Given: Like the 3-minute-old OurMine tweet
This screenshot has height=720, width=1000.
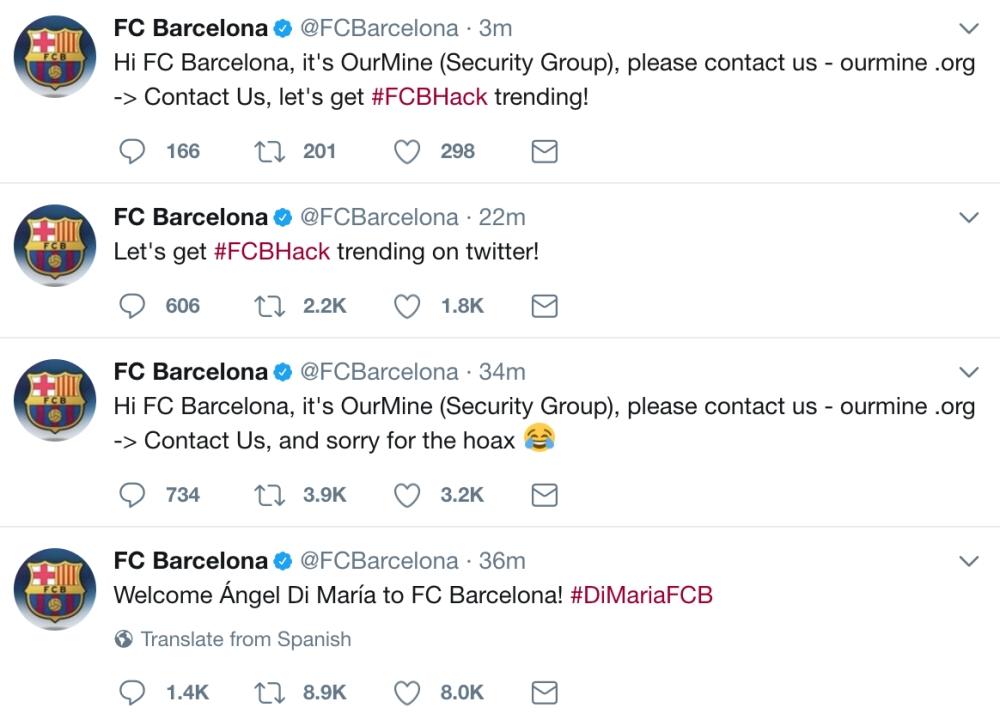Looking at the screenshot, I should [x=407, y=152].
